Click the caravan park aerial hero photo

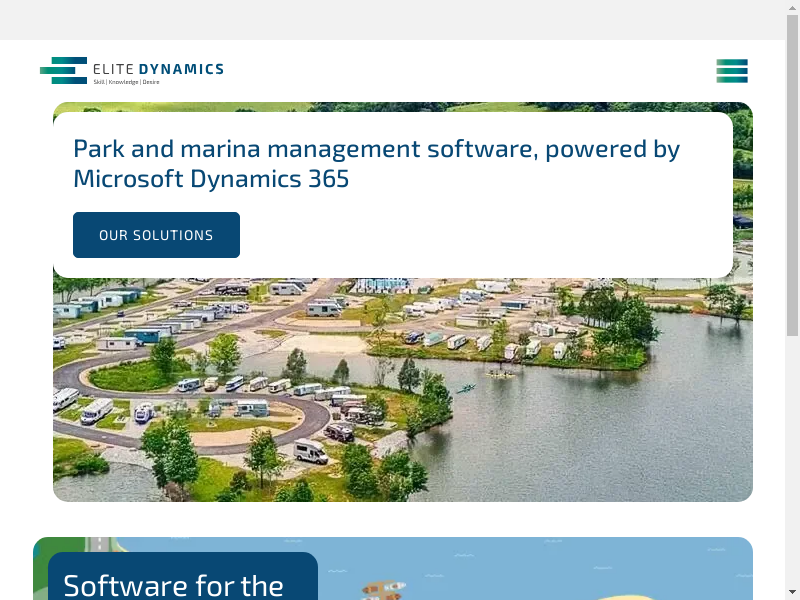click(x=560, y=420)
